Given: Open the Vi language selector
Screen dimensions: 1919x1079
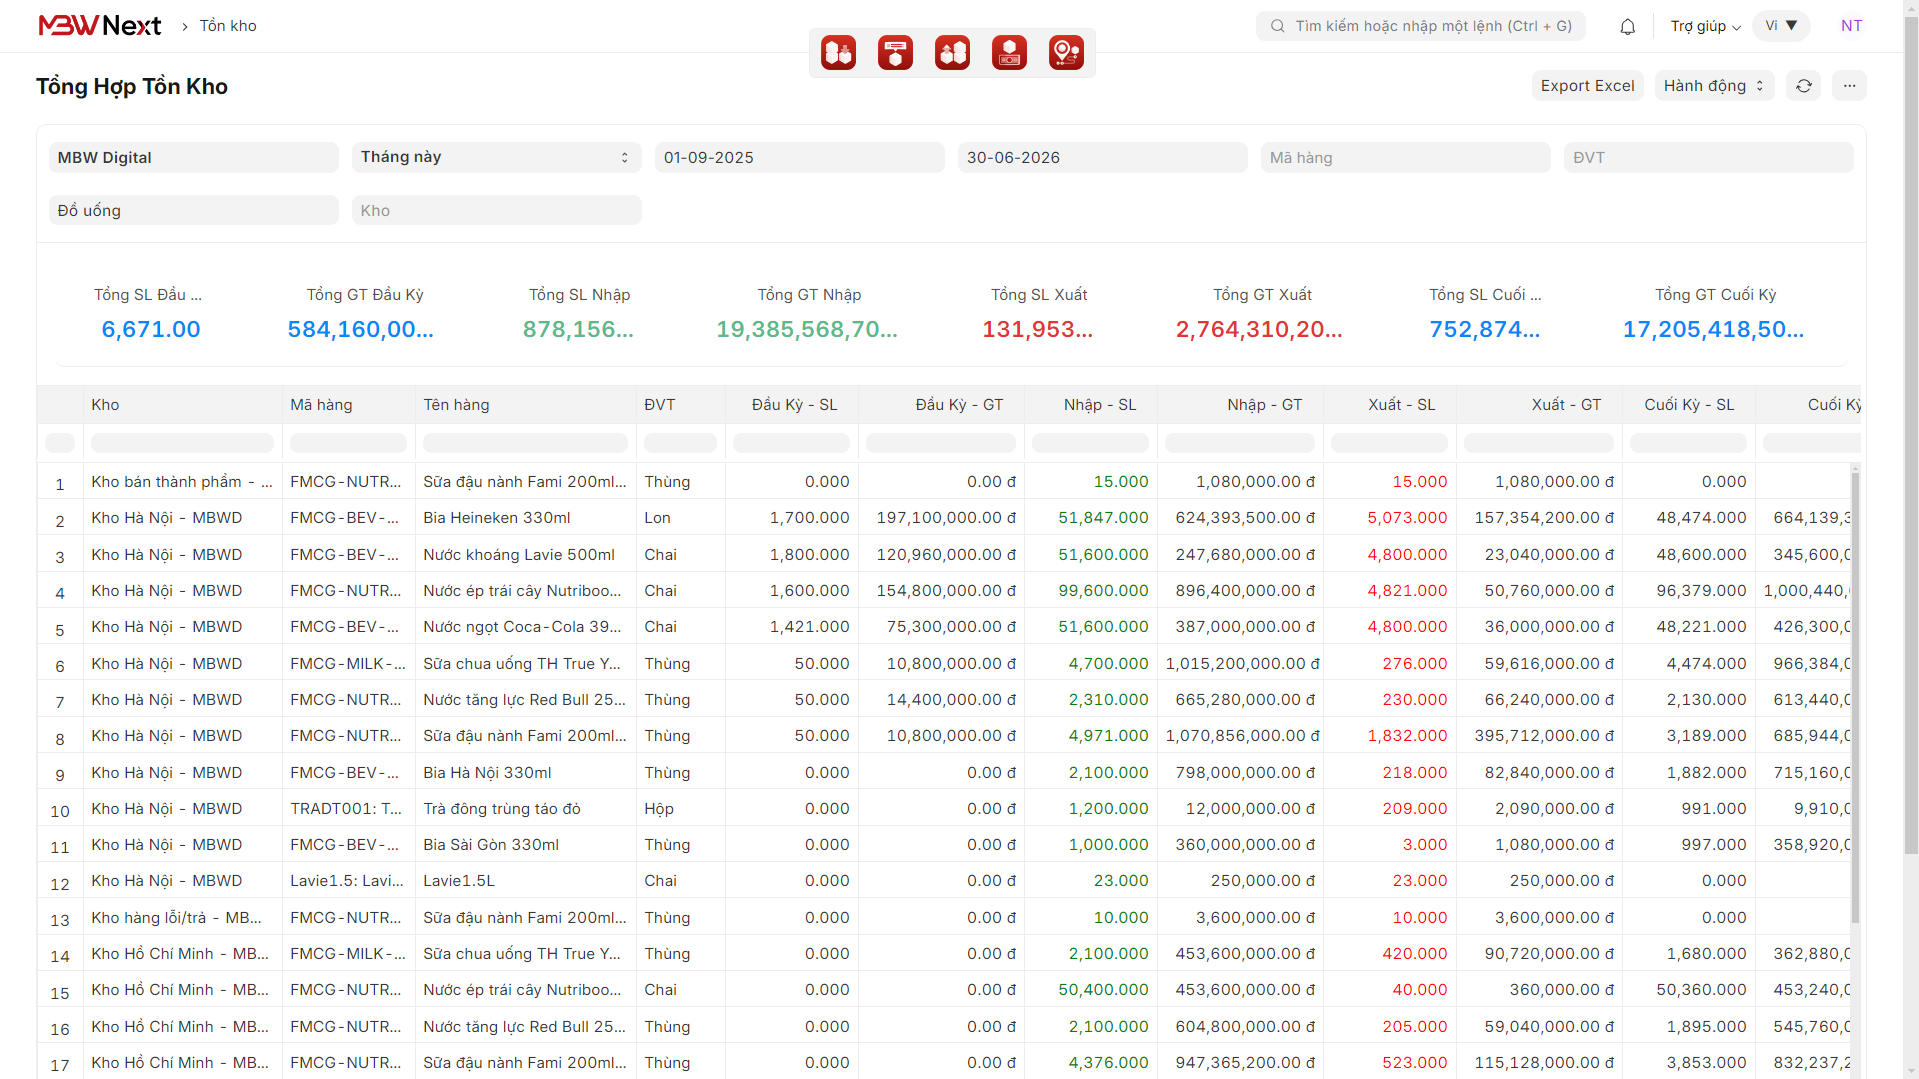Looking at the screenshot, I should (1781, 26).
